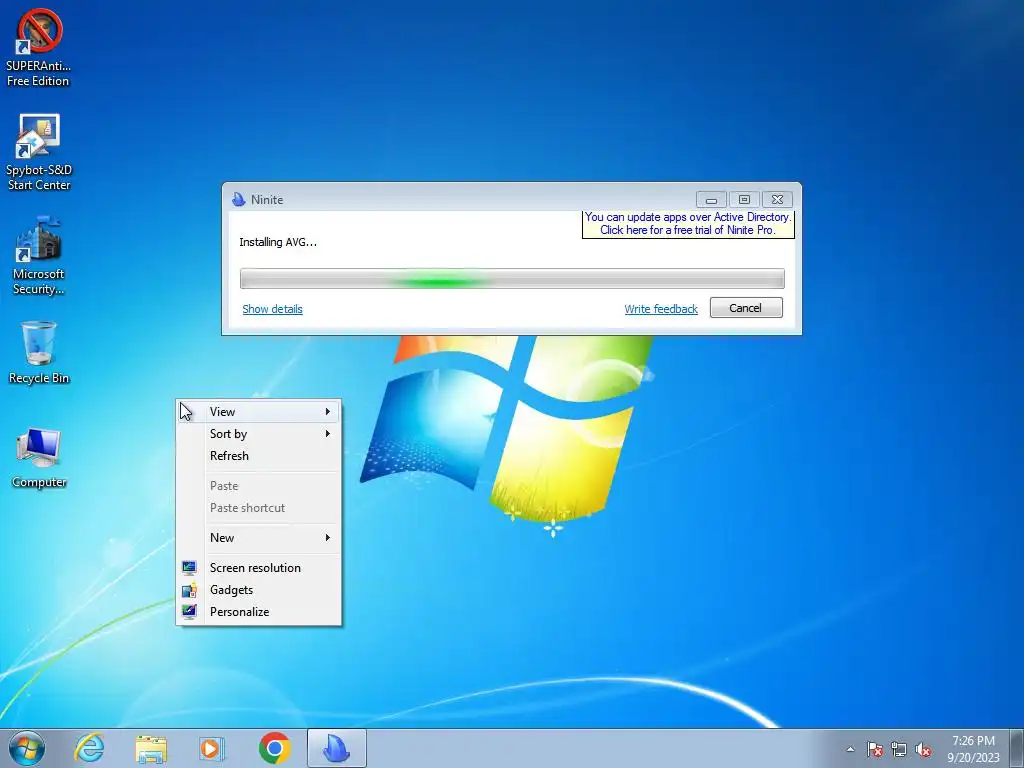Switch to the Ninite taskbar button
Image resolution: width=1024 pixels, height=768 pixels.
tap(336, 748)
